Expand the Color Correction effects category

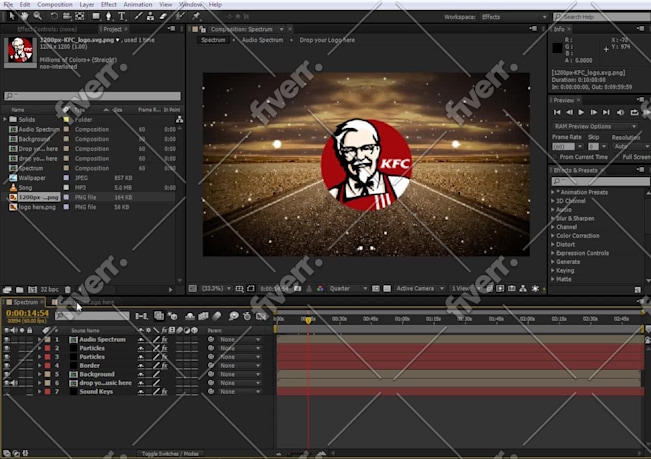[553, 236]
